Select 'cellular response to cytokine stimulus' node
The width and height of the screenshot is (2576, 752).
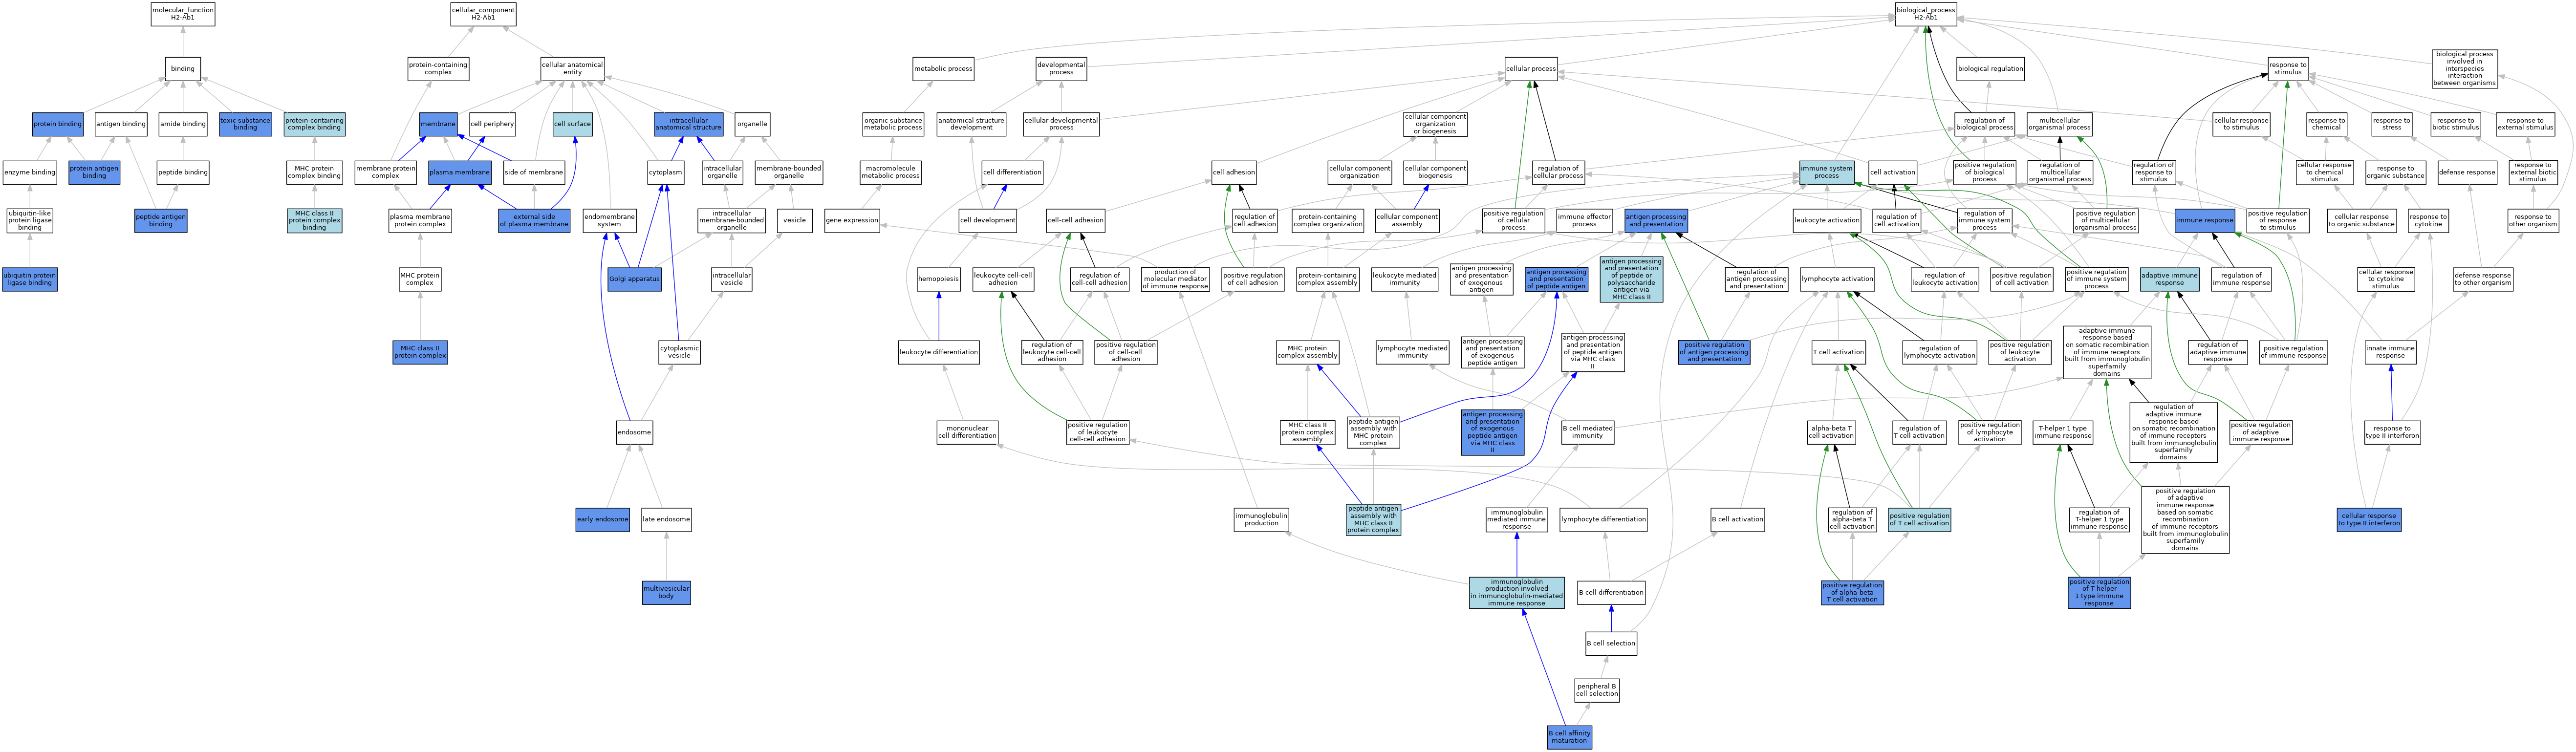tap(2386, 279)
